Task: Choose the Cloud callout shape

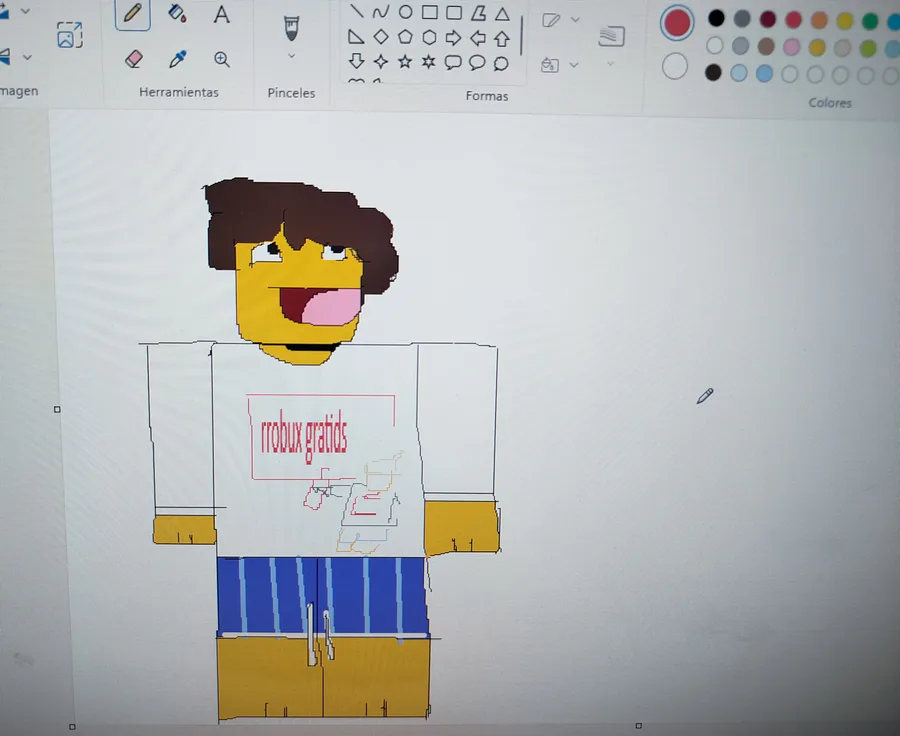Action: (x=501, y=63)
